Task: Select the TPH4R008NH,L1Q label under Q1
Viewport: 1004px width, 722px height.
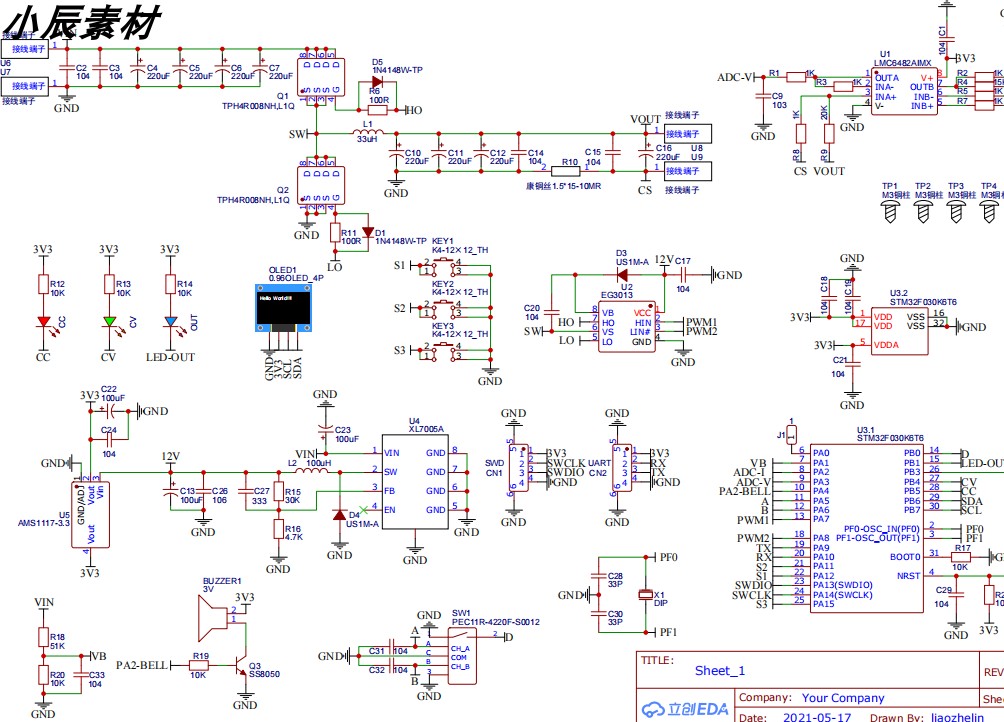Action: tap(258, 106)
